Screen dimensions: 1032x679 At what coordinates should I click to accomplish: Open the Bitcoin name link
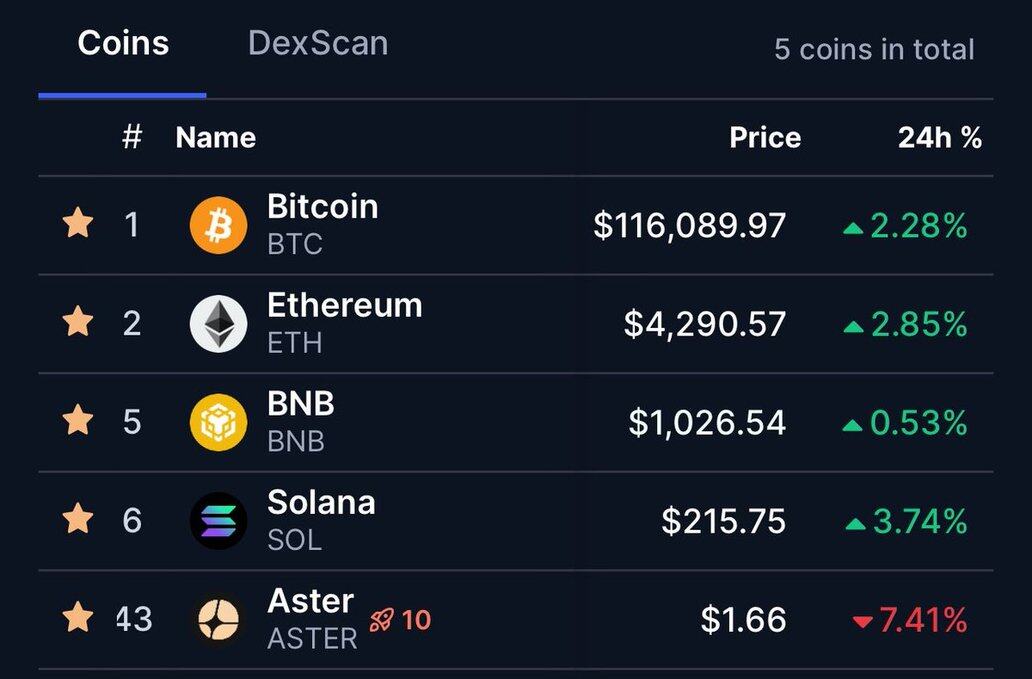(322, 207)
